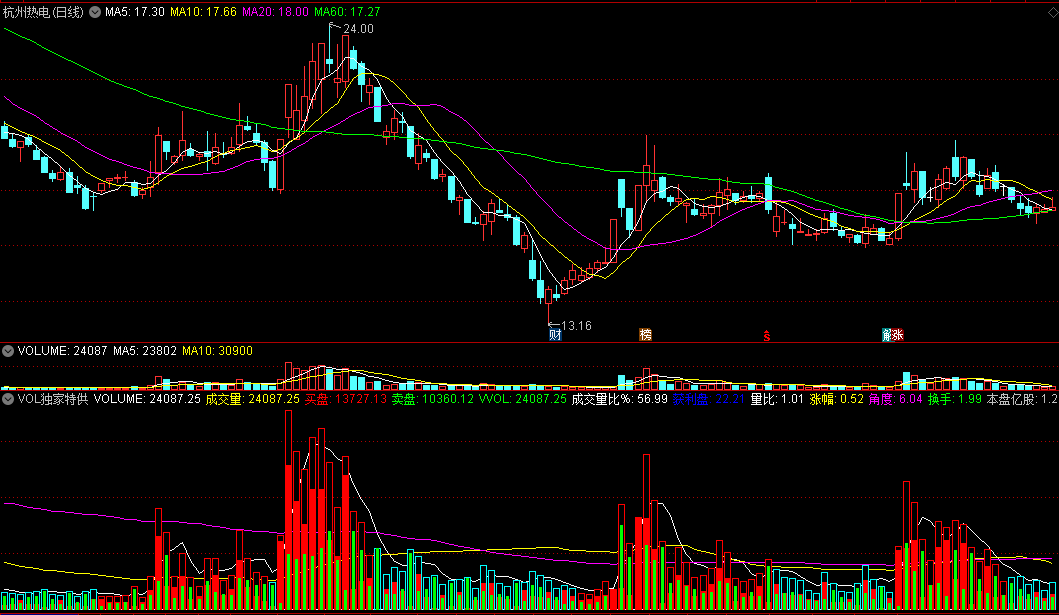Click the 成交量: 24087.25 value
This screenshot has width=1059, height=615.
[x=253, y=399]
